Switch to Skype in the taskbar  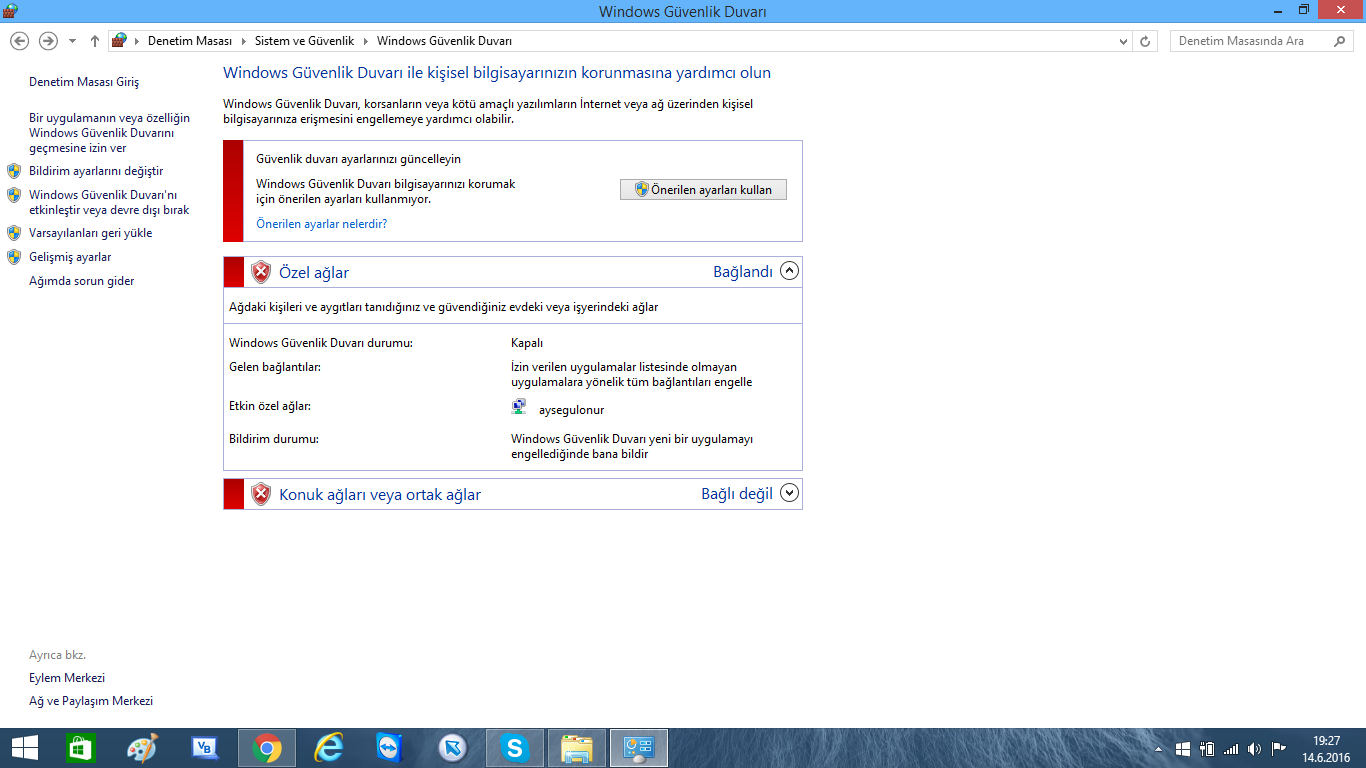pyautogui.click(x=515, y=748)
